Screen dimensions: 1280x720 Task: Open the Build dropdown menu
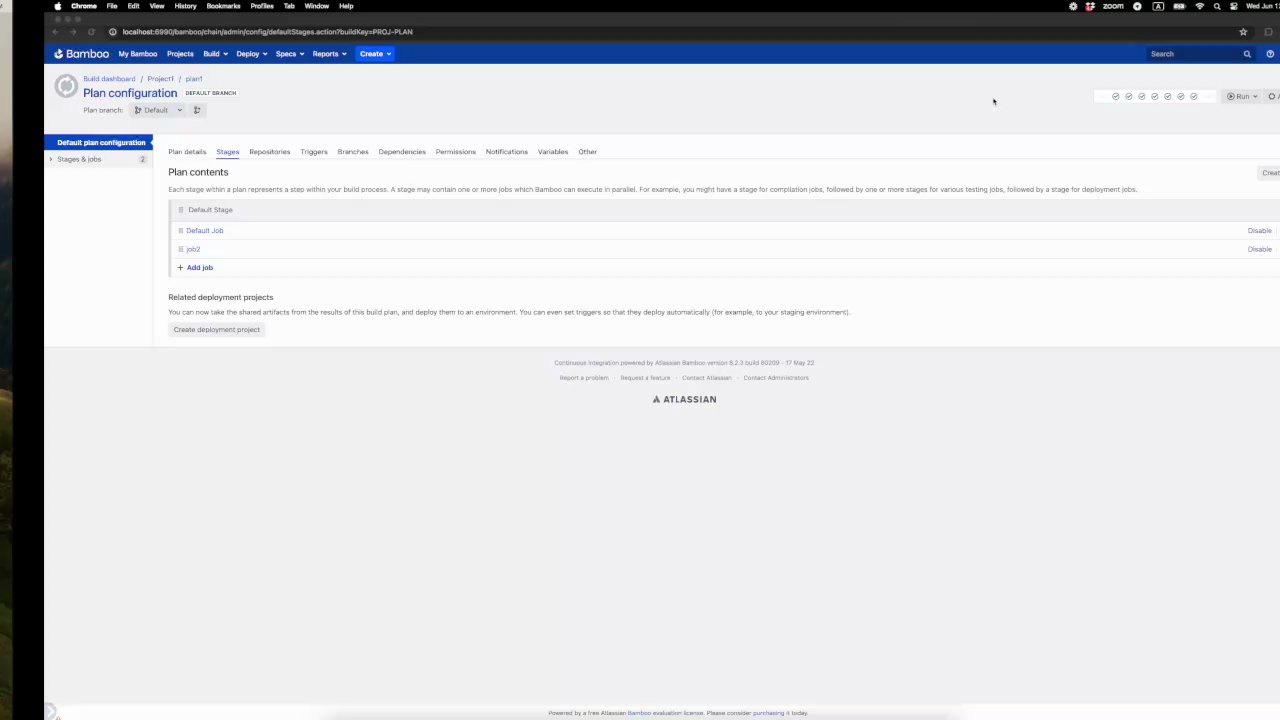215,54
